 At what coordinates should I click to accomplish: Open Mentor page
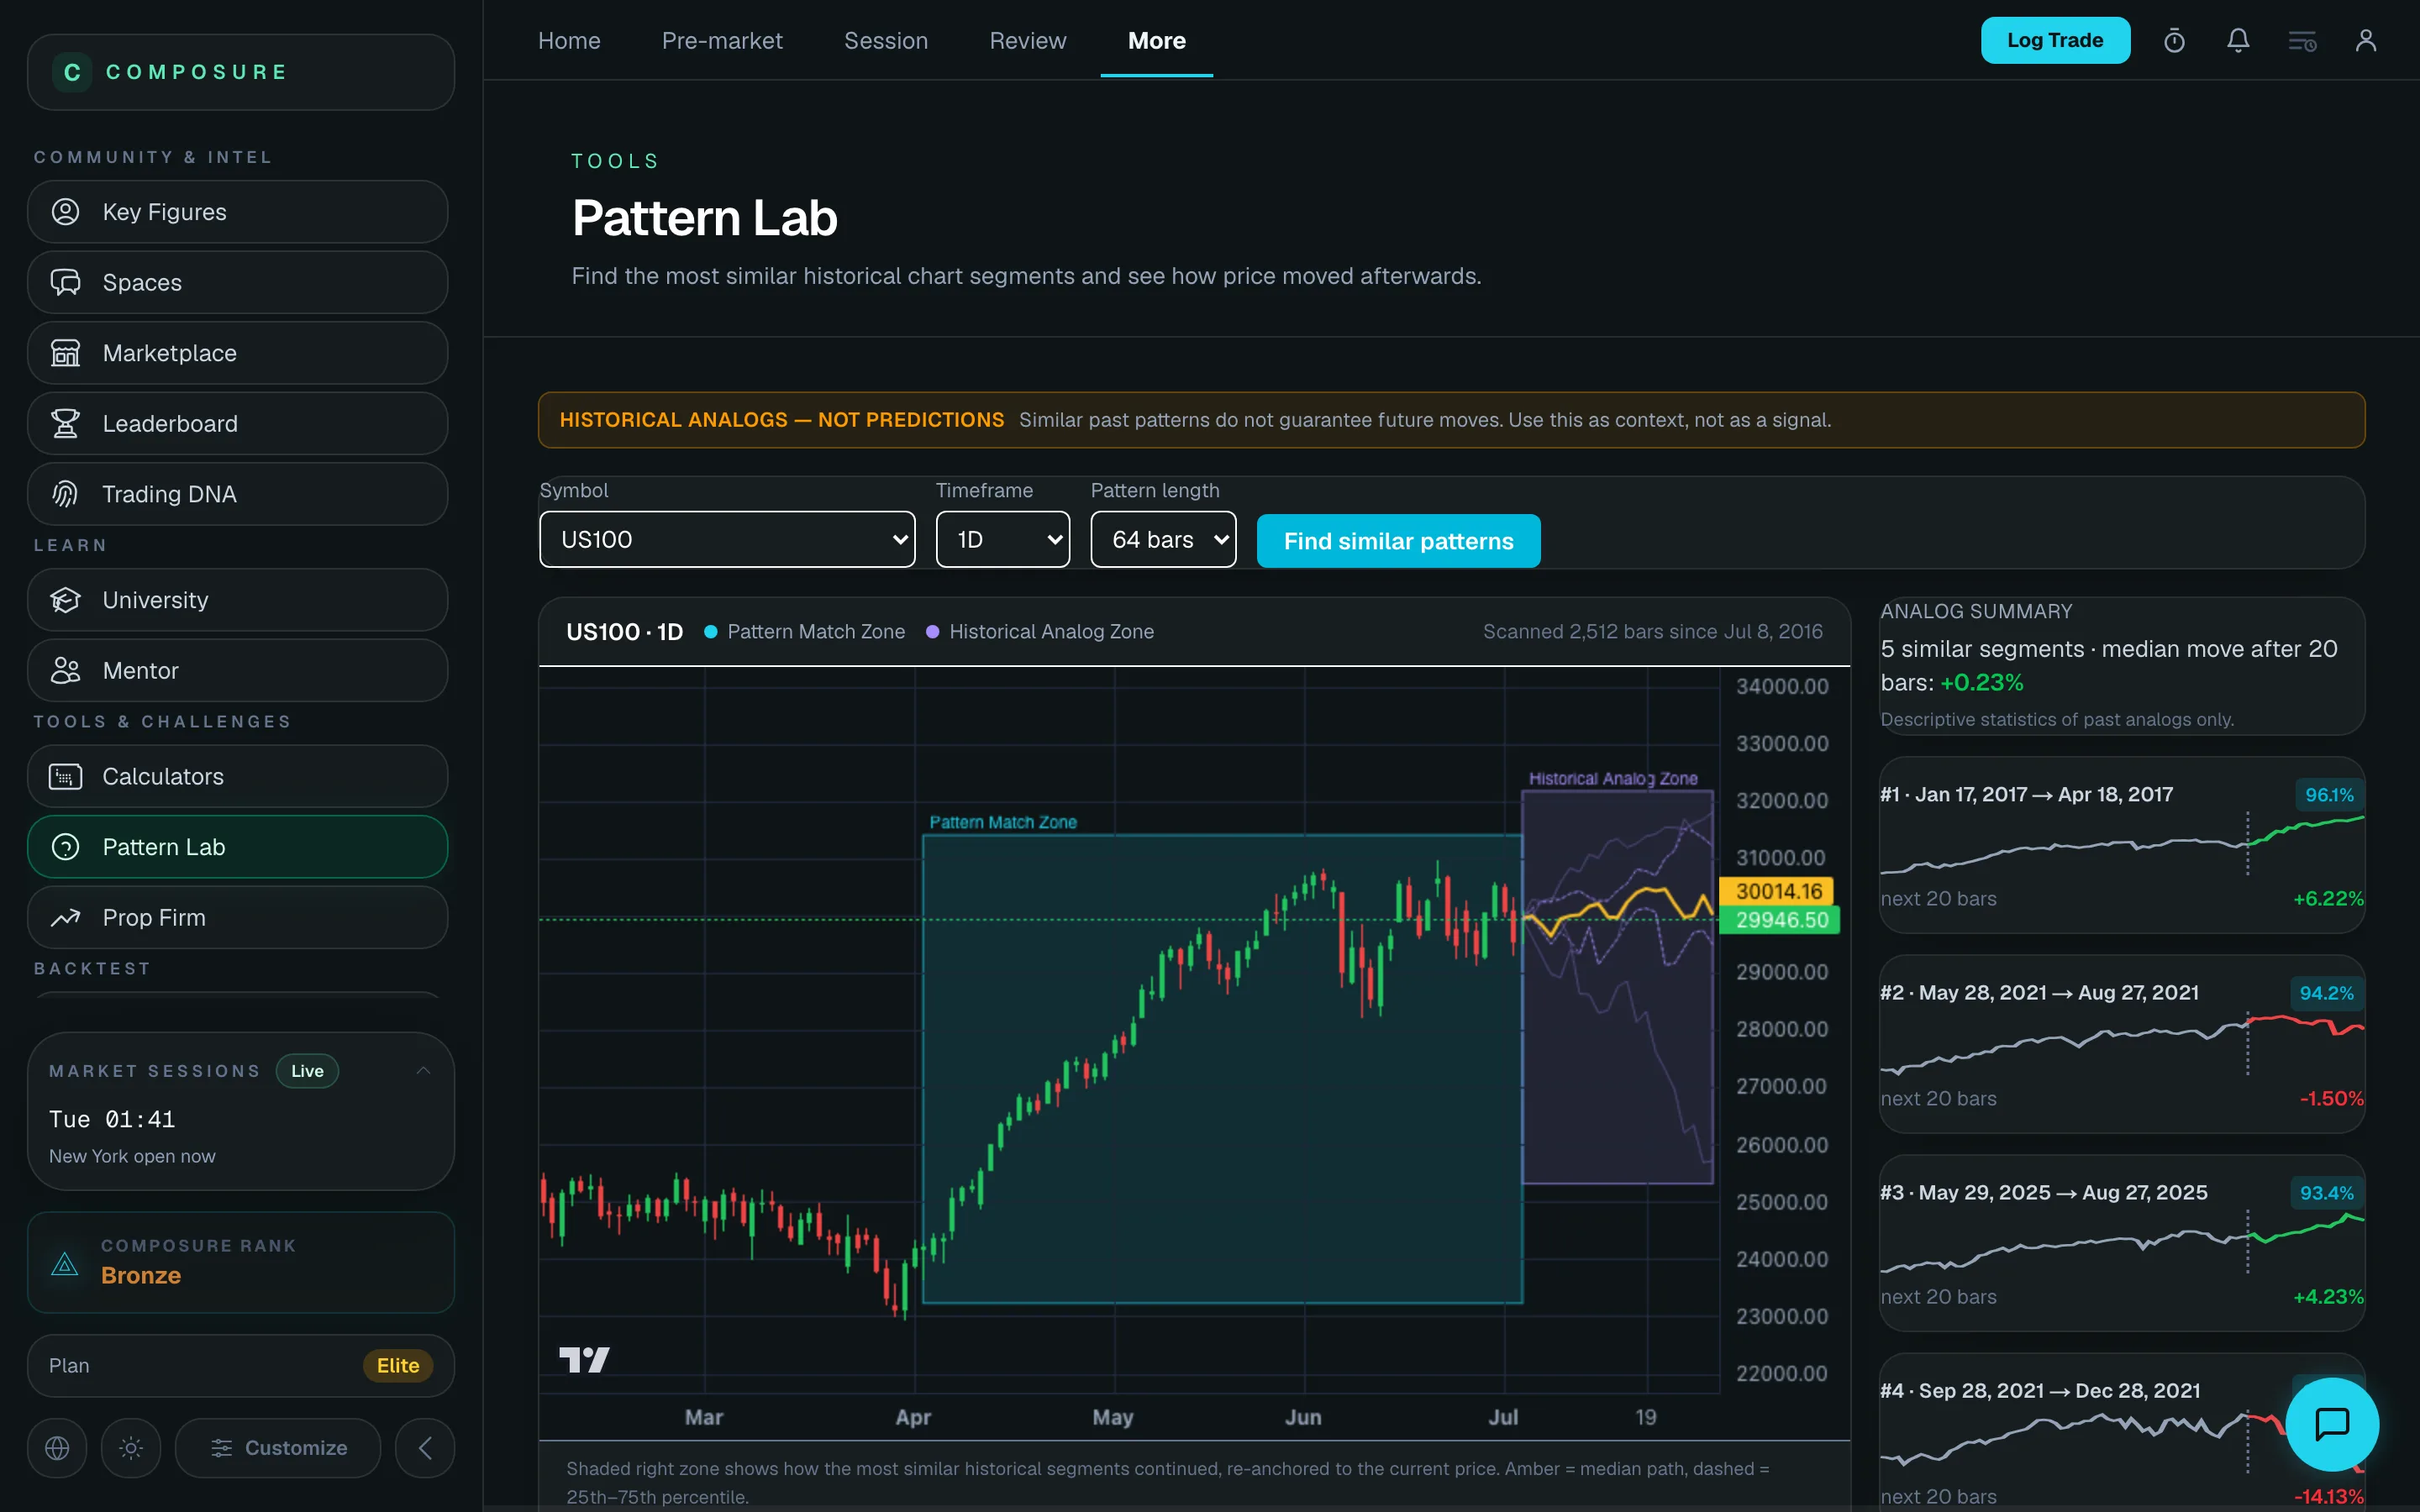[x=237, y=670]
